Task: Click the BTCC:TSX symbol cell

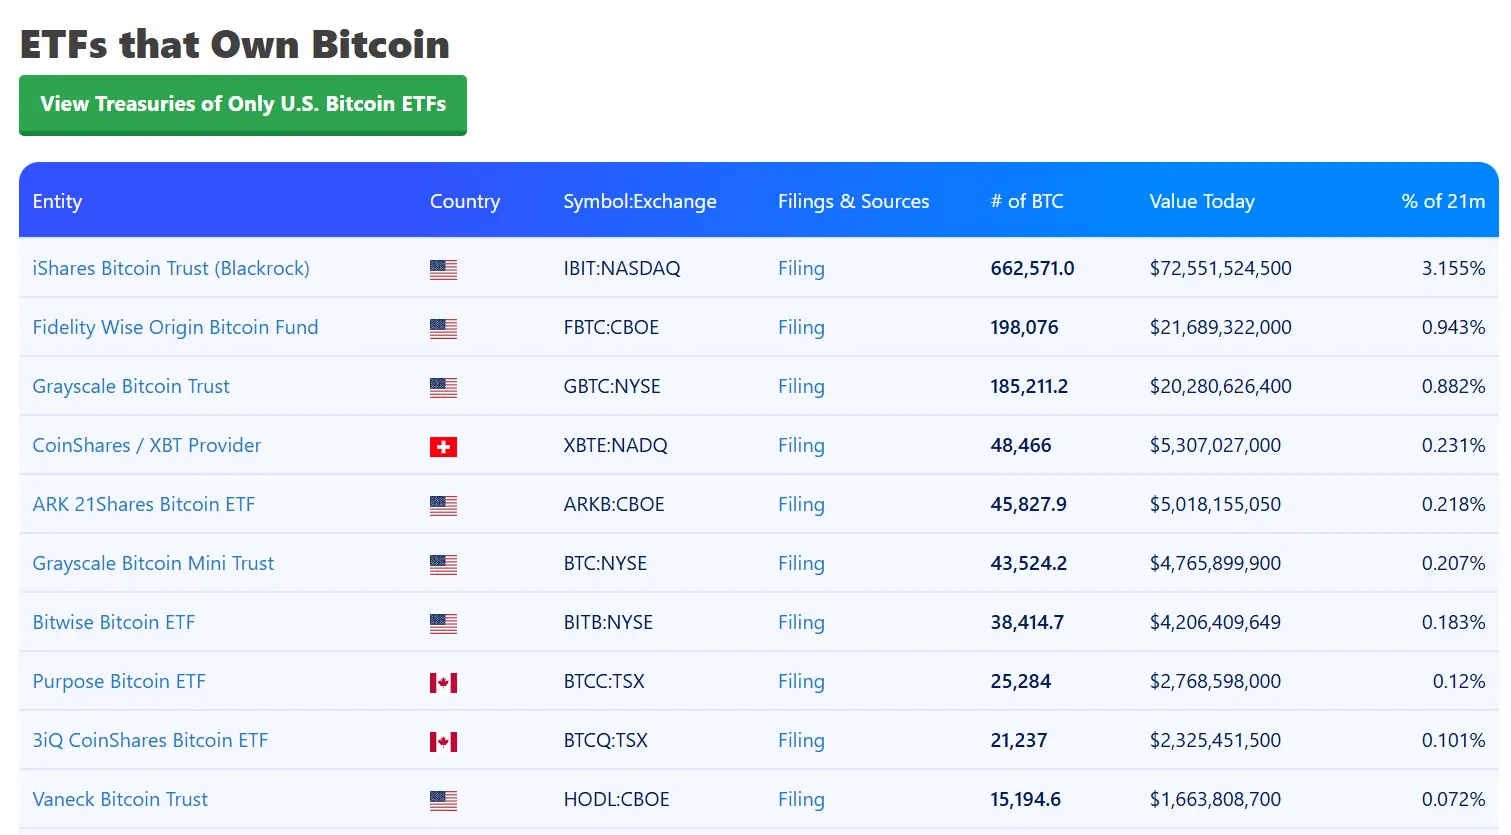Action: [x=604, y=681]
